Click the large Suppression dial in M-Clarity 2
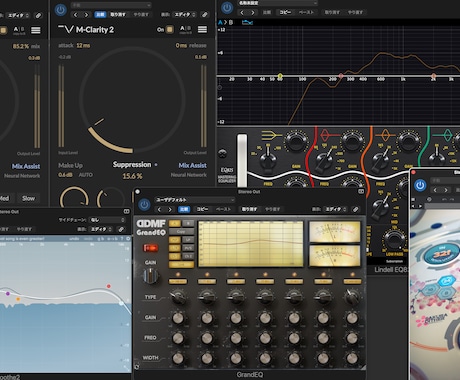 point(132,100)
